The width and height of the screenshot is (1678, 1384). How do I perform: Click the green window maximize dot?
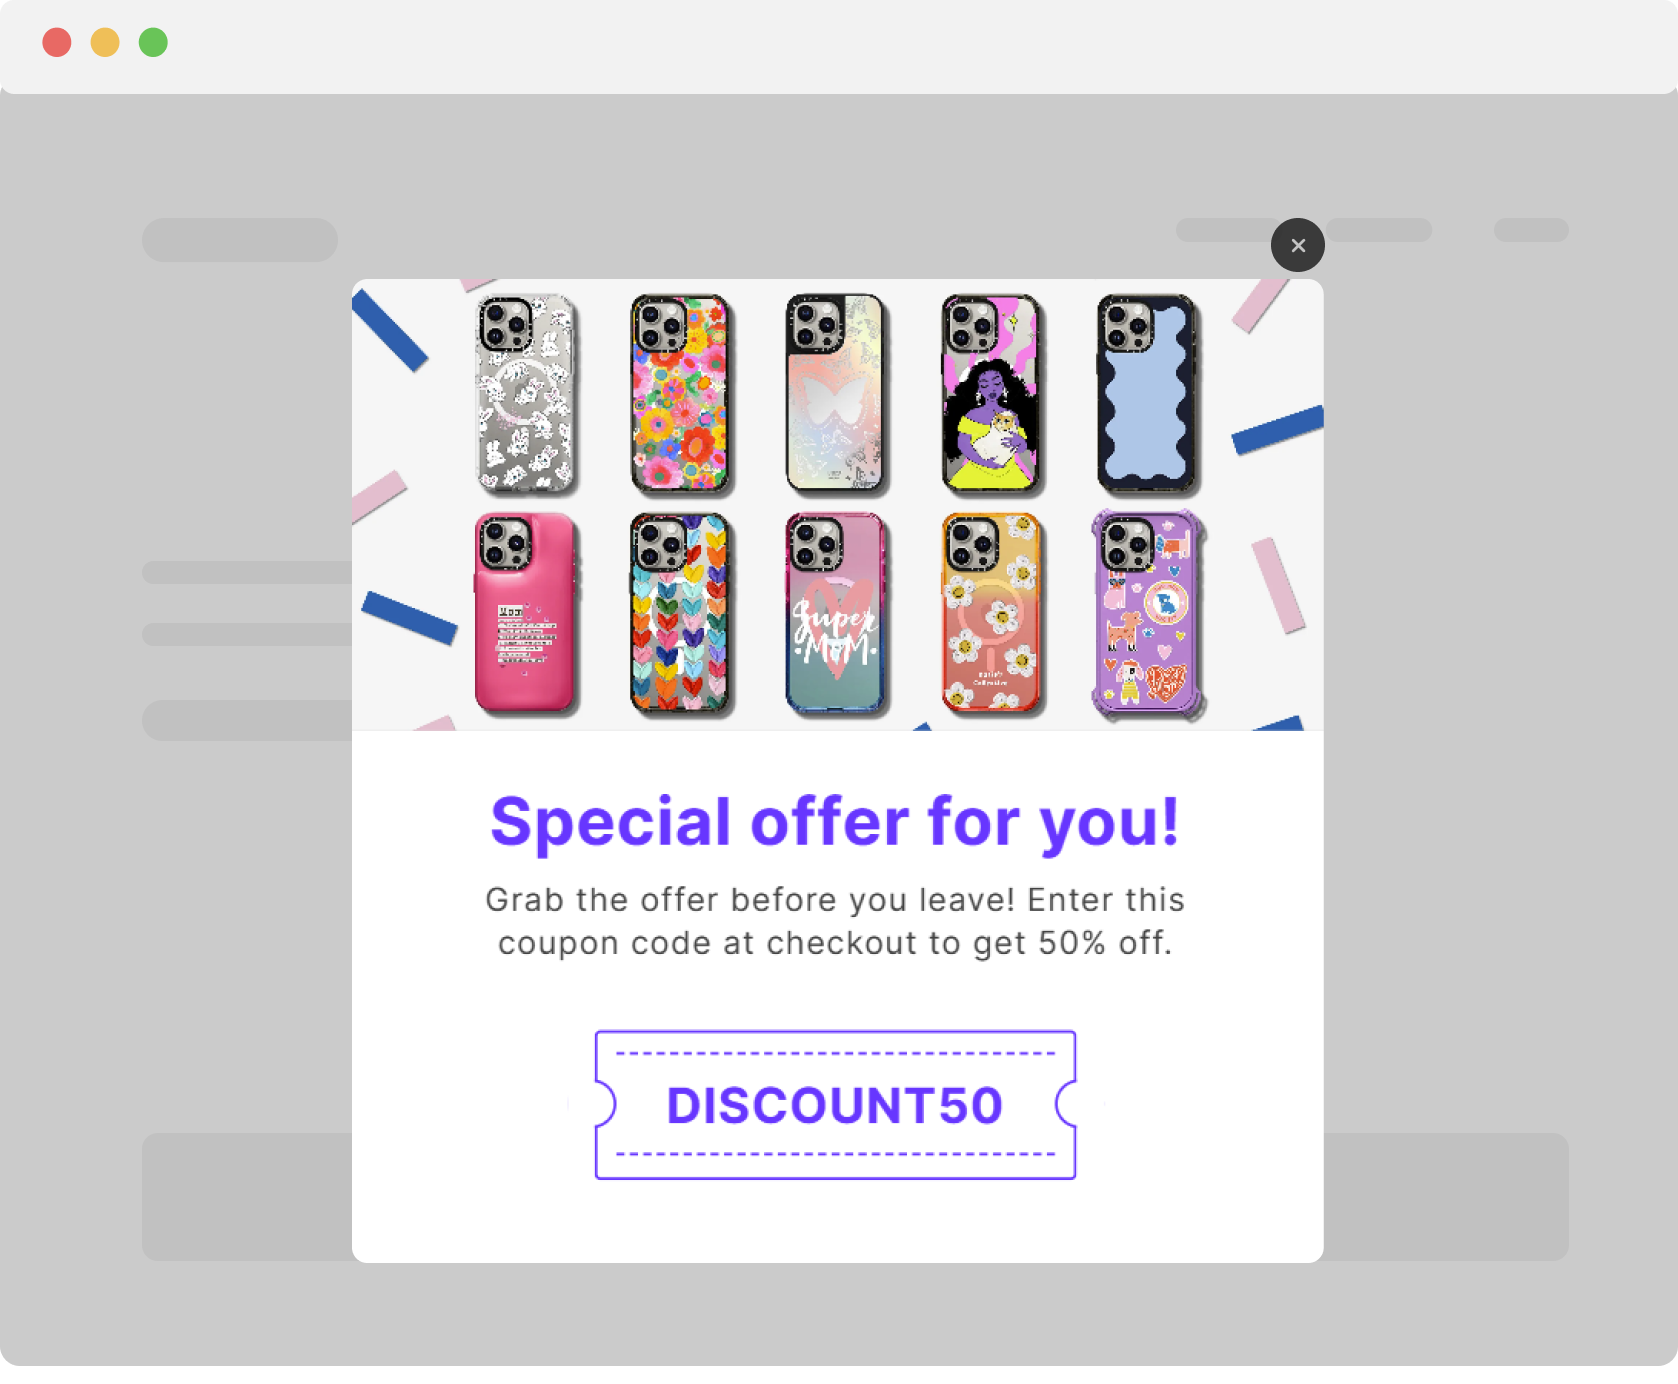coord(153,42)
